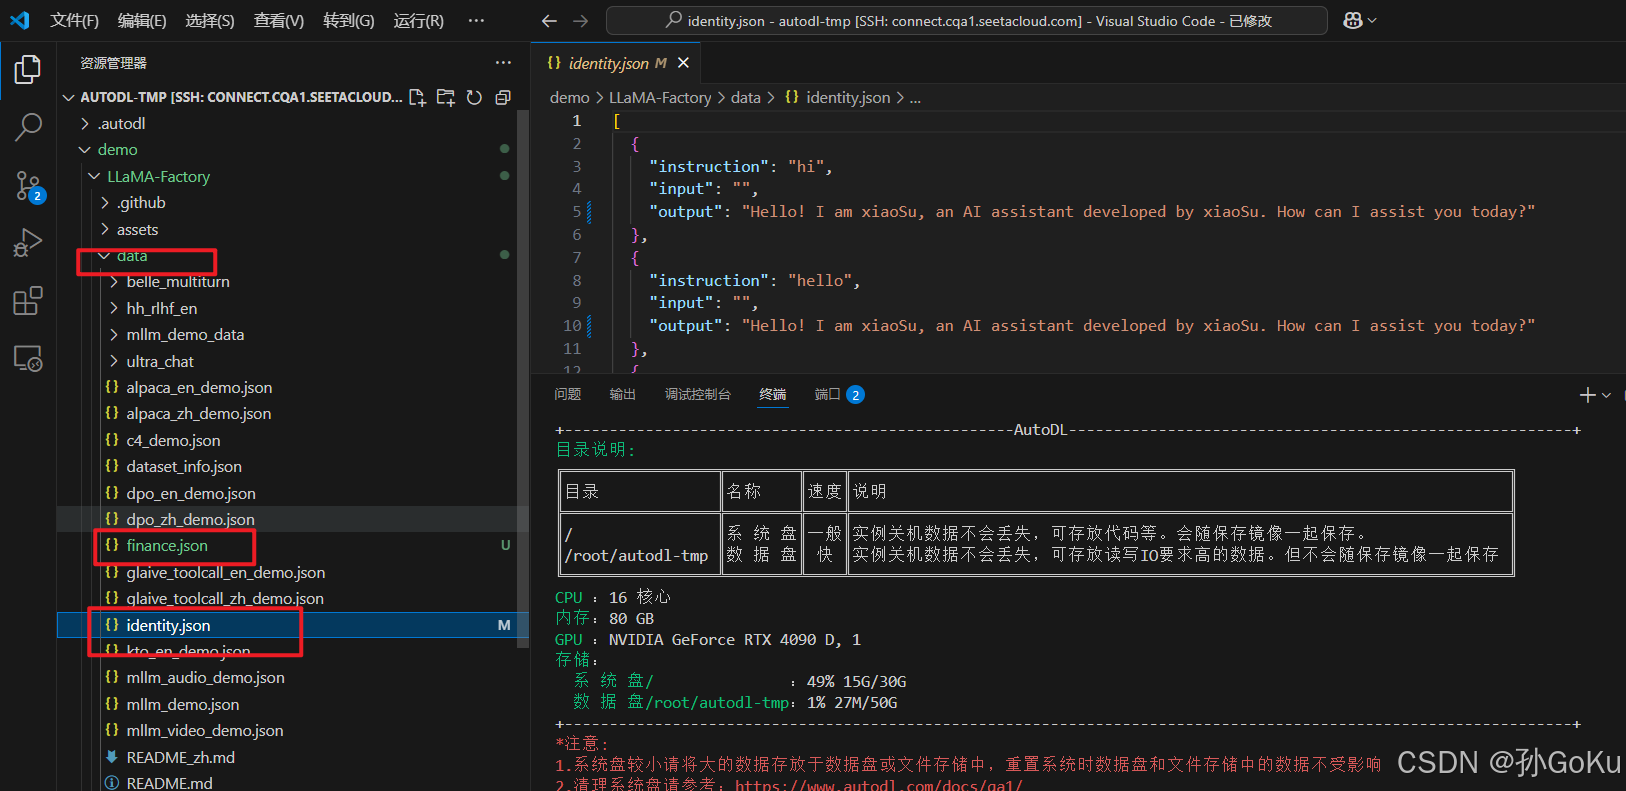The height and width of the screenshot is (791, 1626).
Task: Go forward with the navigation arrow
Action: tap(581, 21)
